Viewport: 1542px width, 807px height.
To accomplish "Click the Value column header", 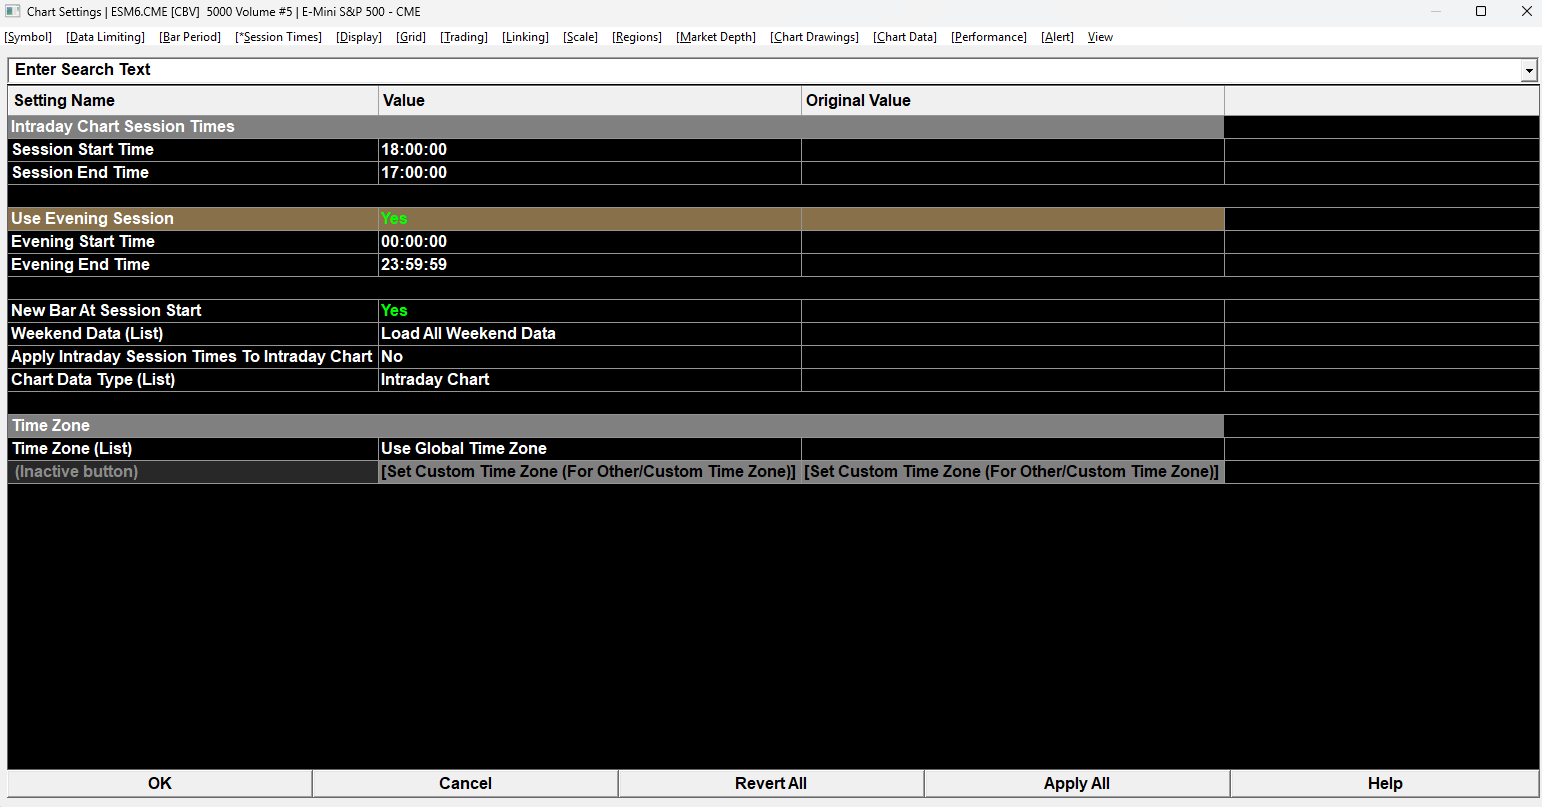I will pos(590,101).
